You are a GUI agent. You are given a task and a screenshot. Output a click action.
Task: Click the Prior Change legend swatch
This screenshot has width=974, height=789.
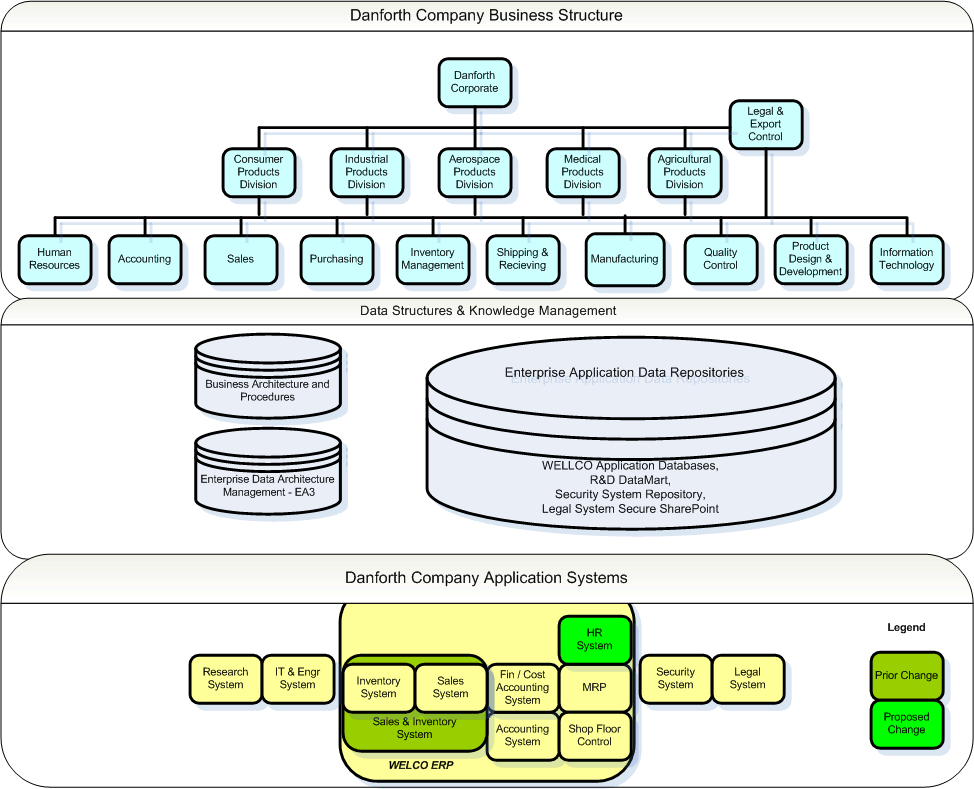coord(906,675)
